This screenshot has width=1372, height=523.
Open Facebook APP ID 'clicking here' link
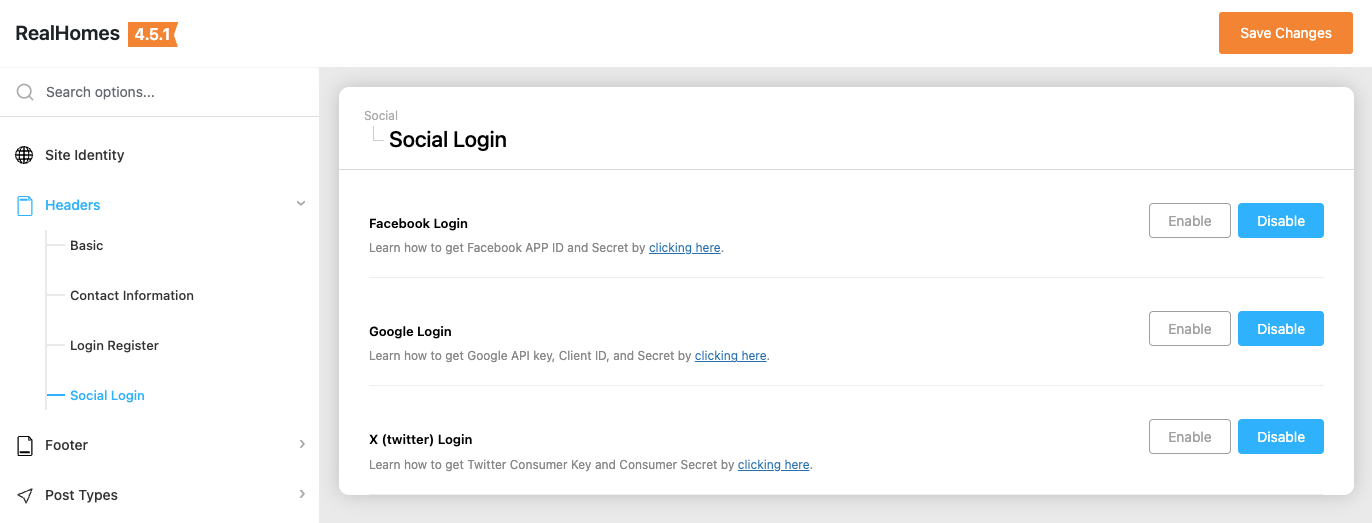(684, 248)
